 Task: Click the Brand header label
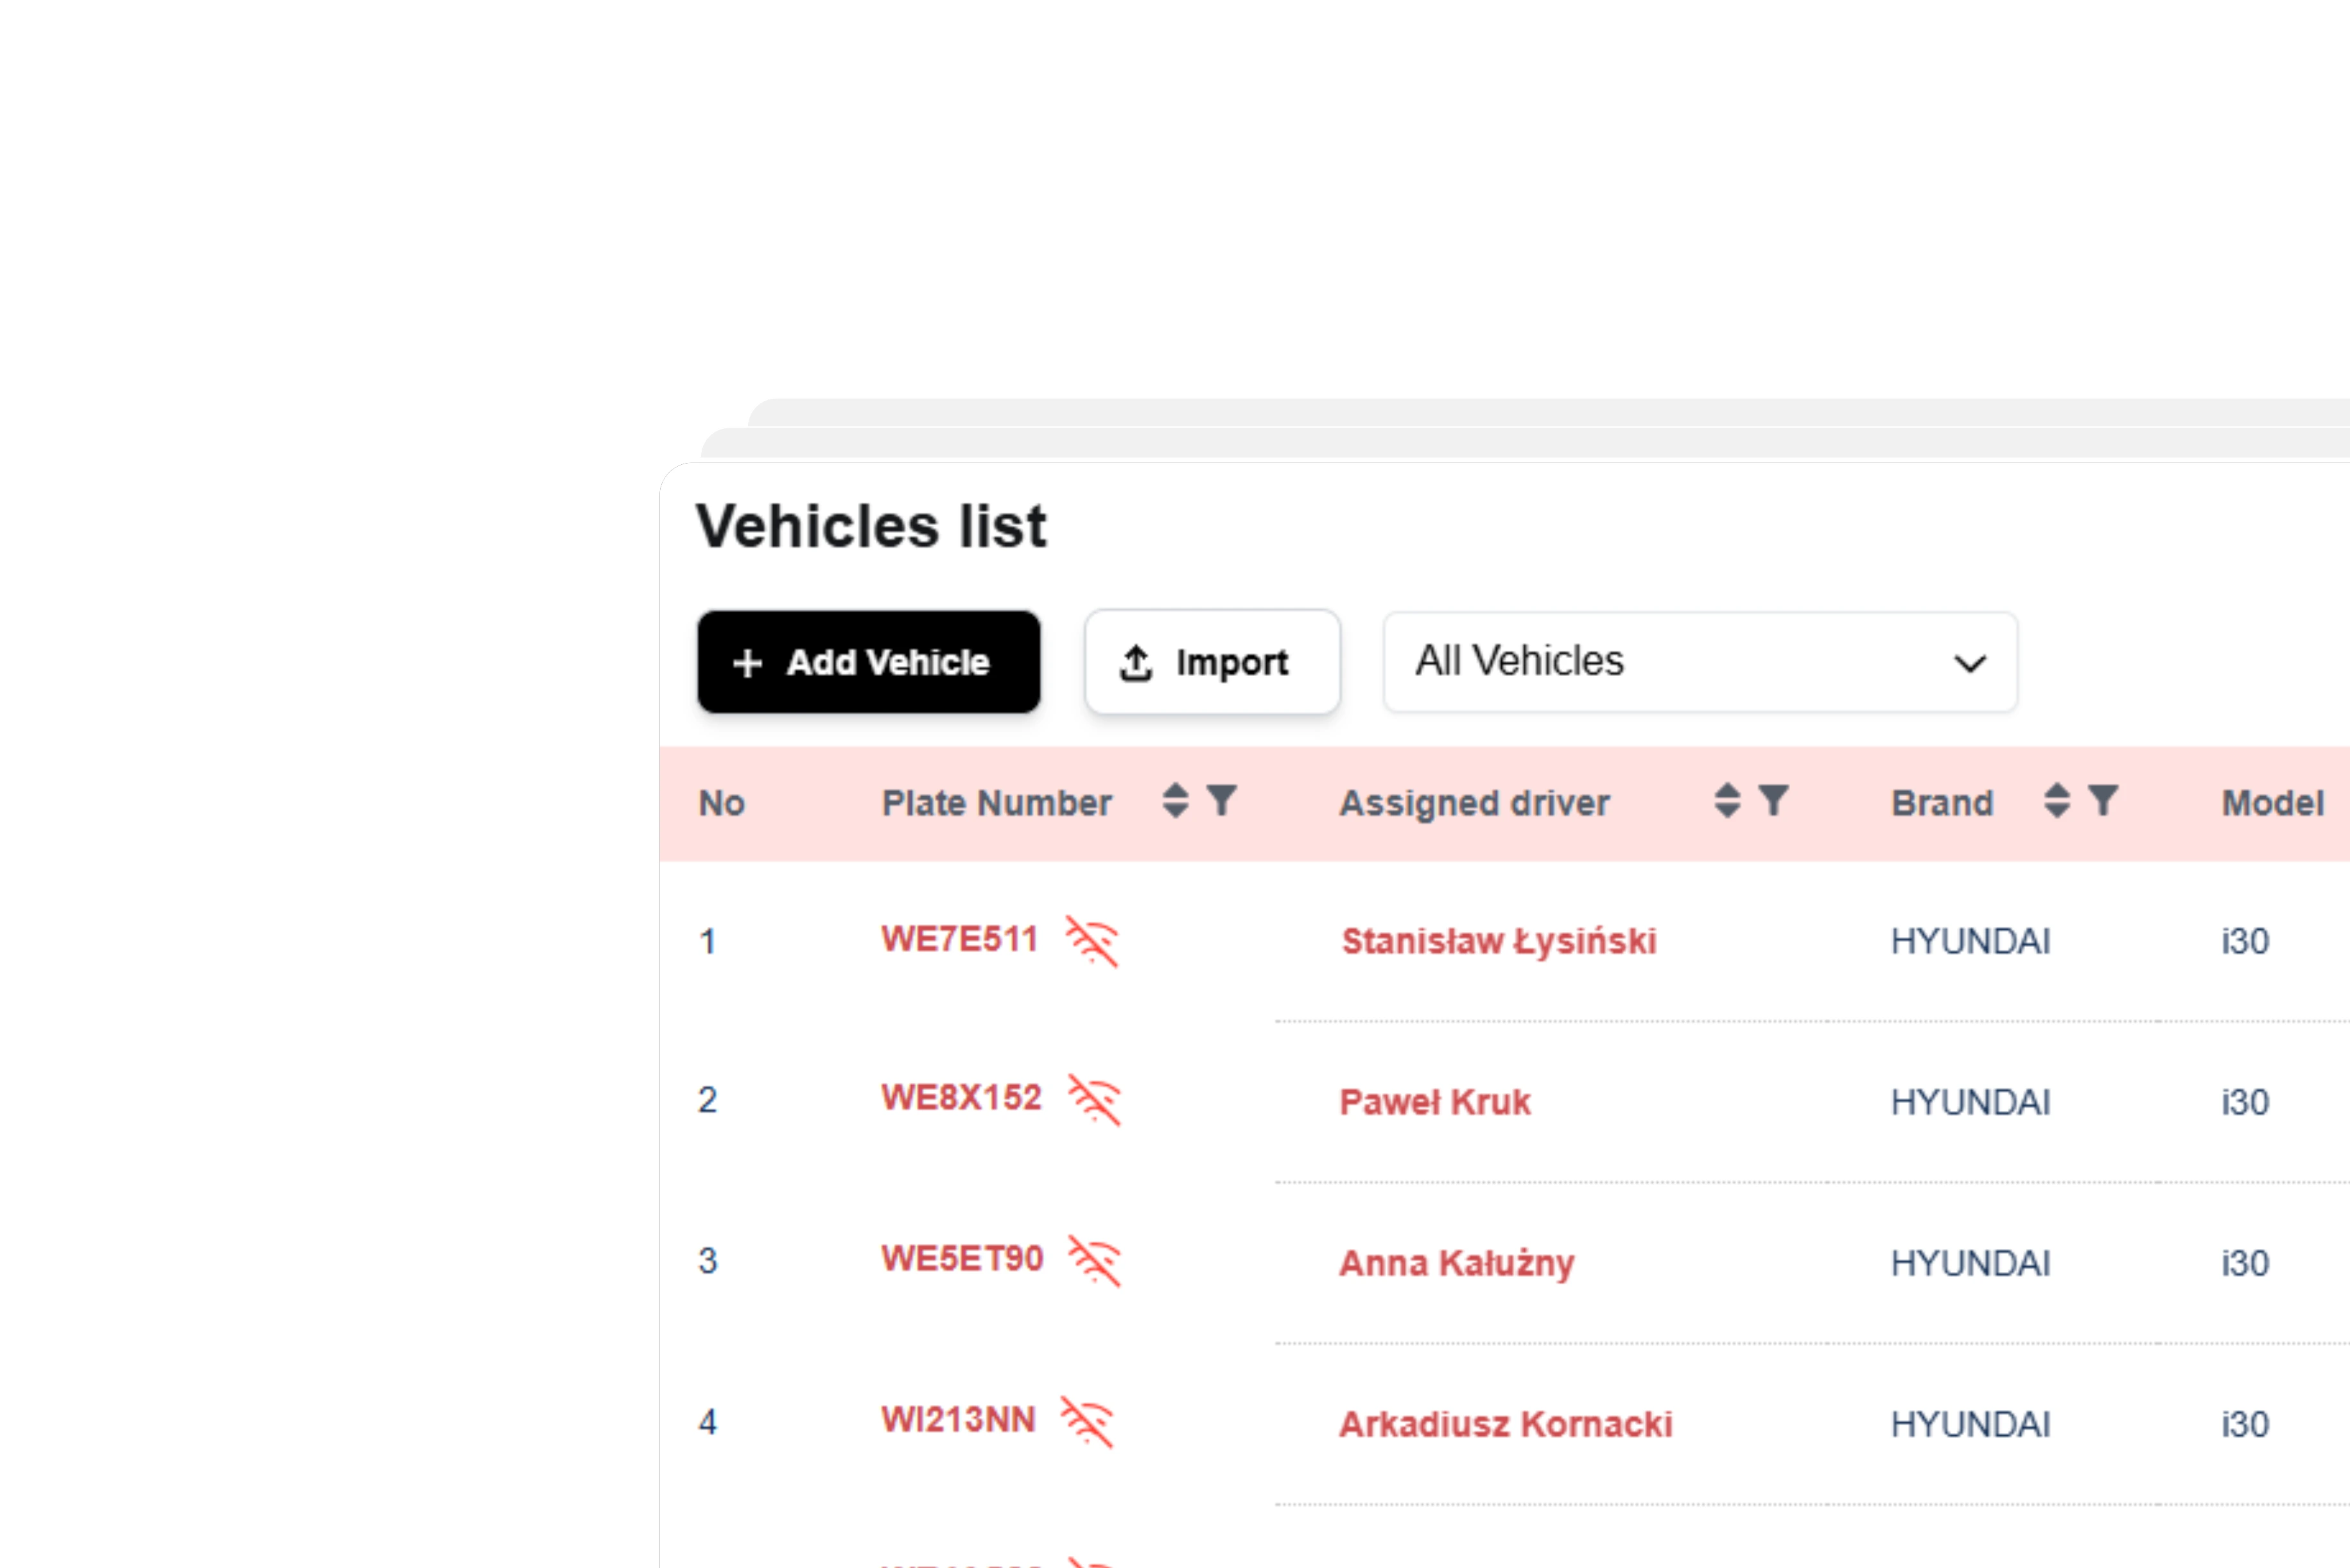click(1942, 803)
